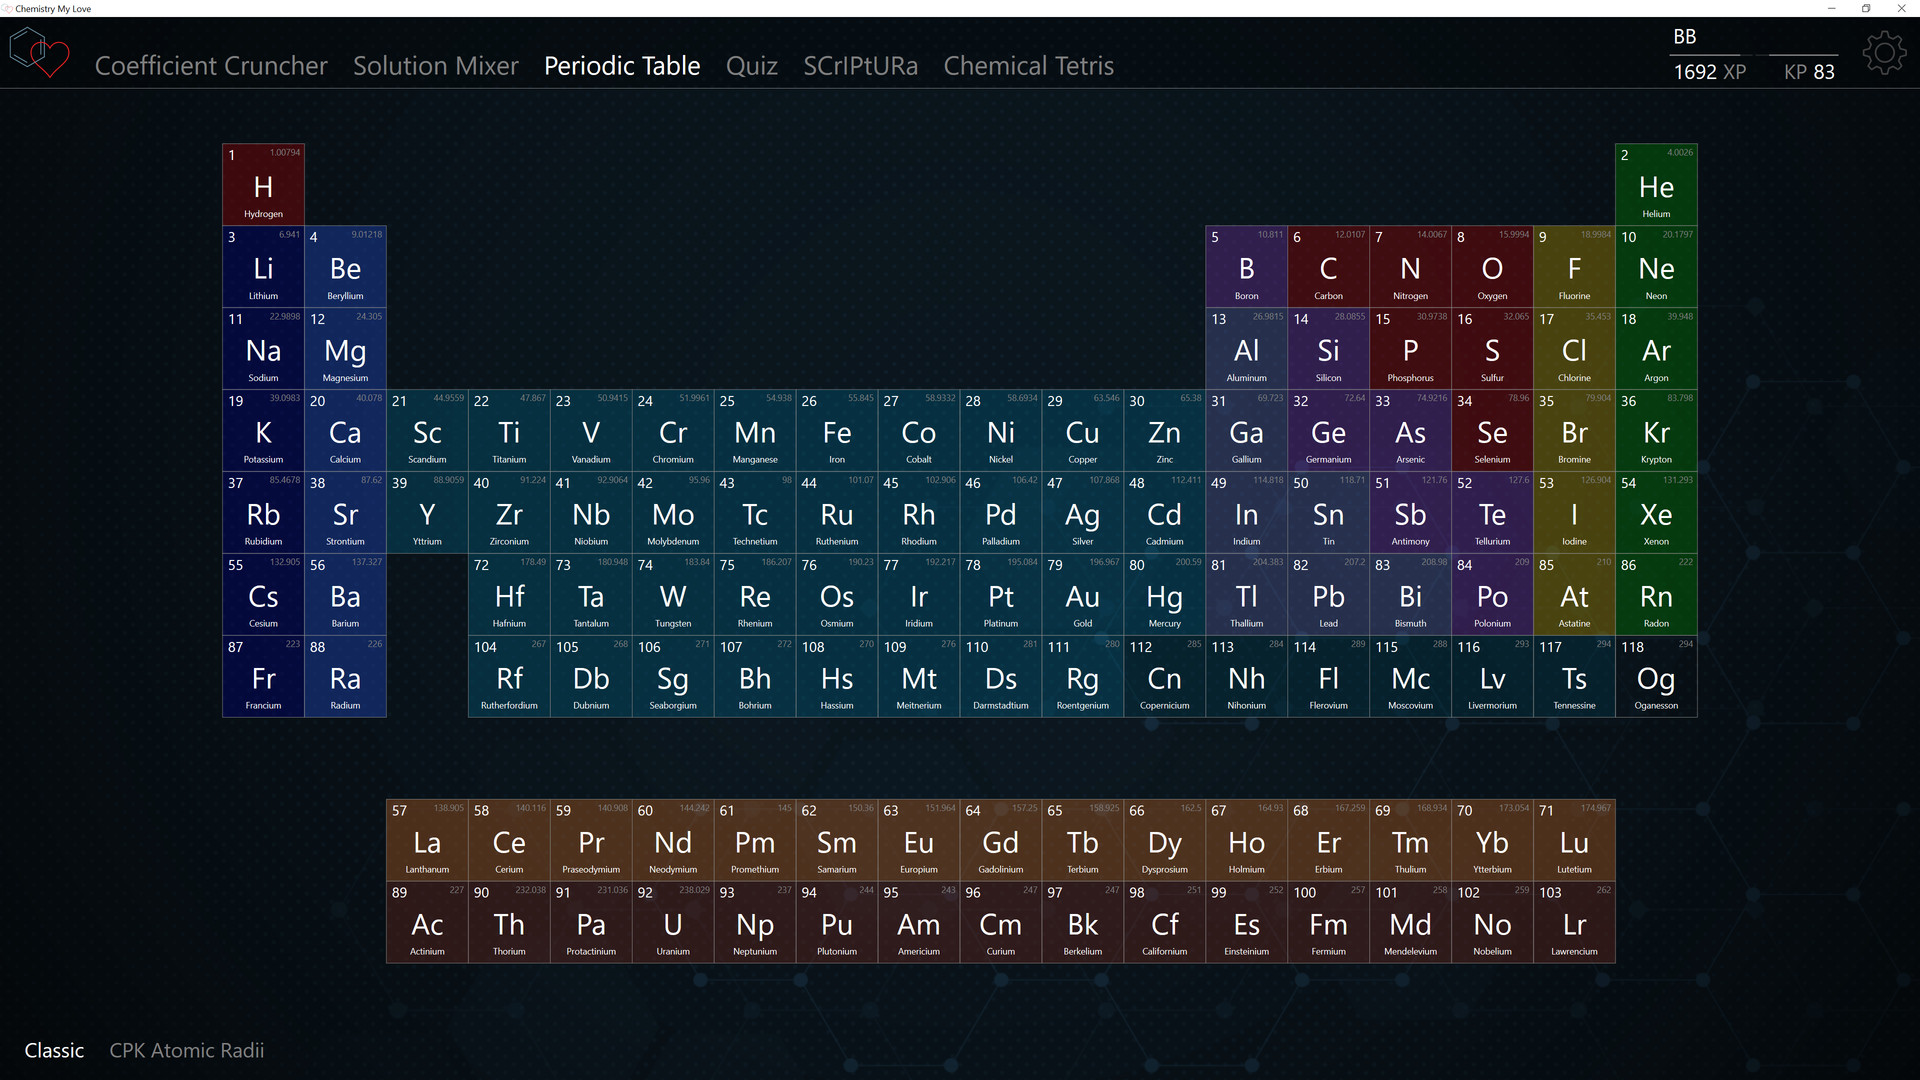Toggle to Classic color scheme
Viewport: 1920px width, 1080px height.
coord(53,1050)
